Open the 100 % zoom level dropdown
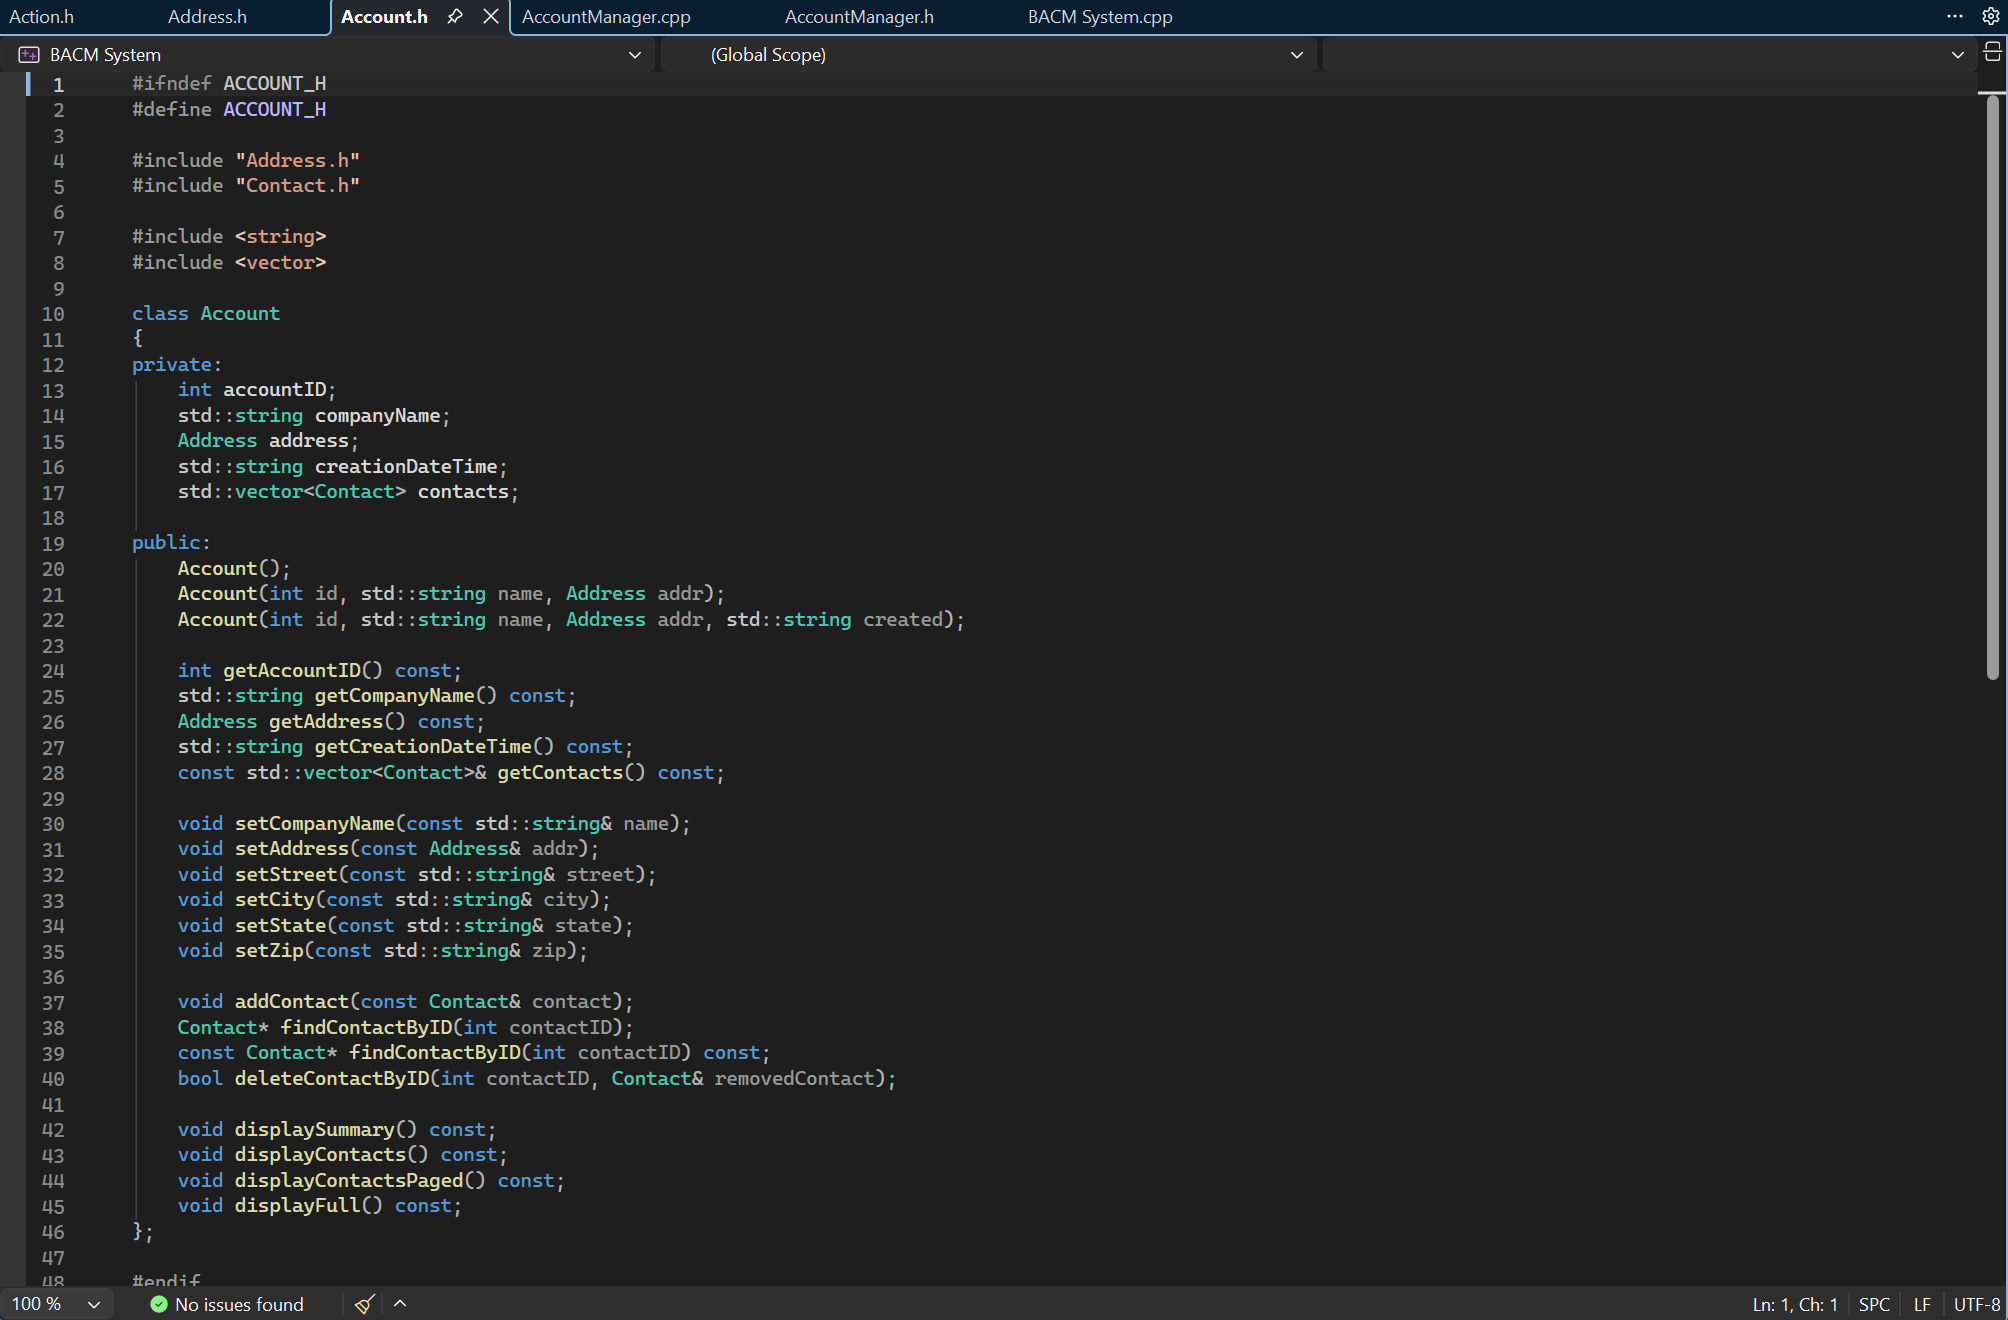 (55, 1304)
